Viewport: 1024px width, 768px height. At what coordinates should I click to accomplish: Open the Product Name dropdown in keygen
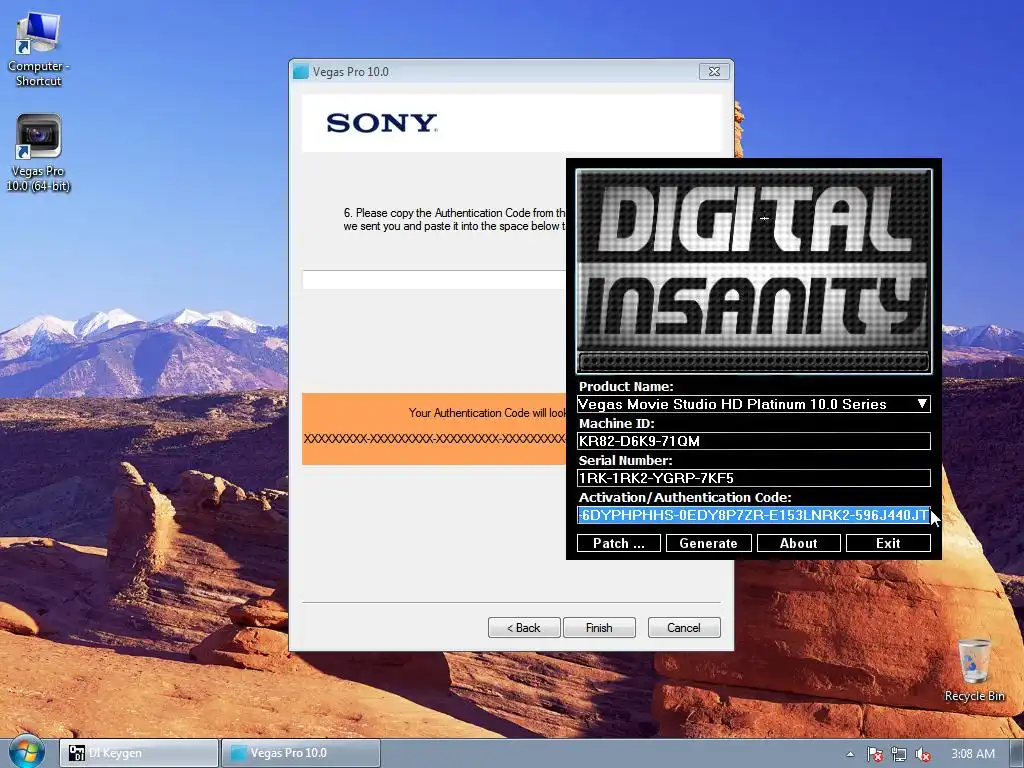pyautogui.click(x=754, y=404)
